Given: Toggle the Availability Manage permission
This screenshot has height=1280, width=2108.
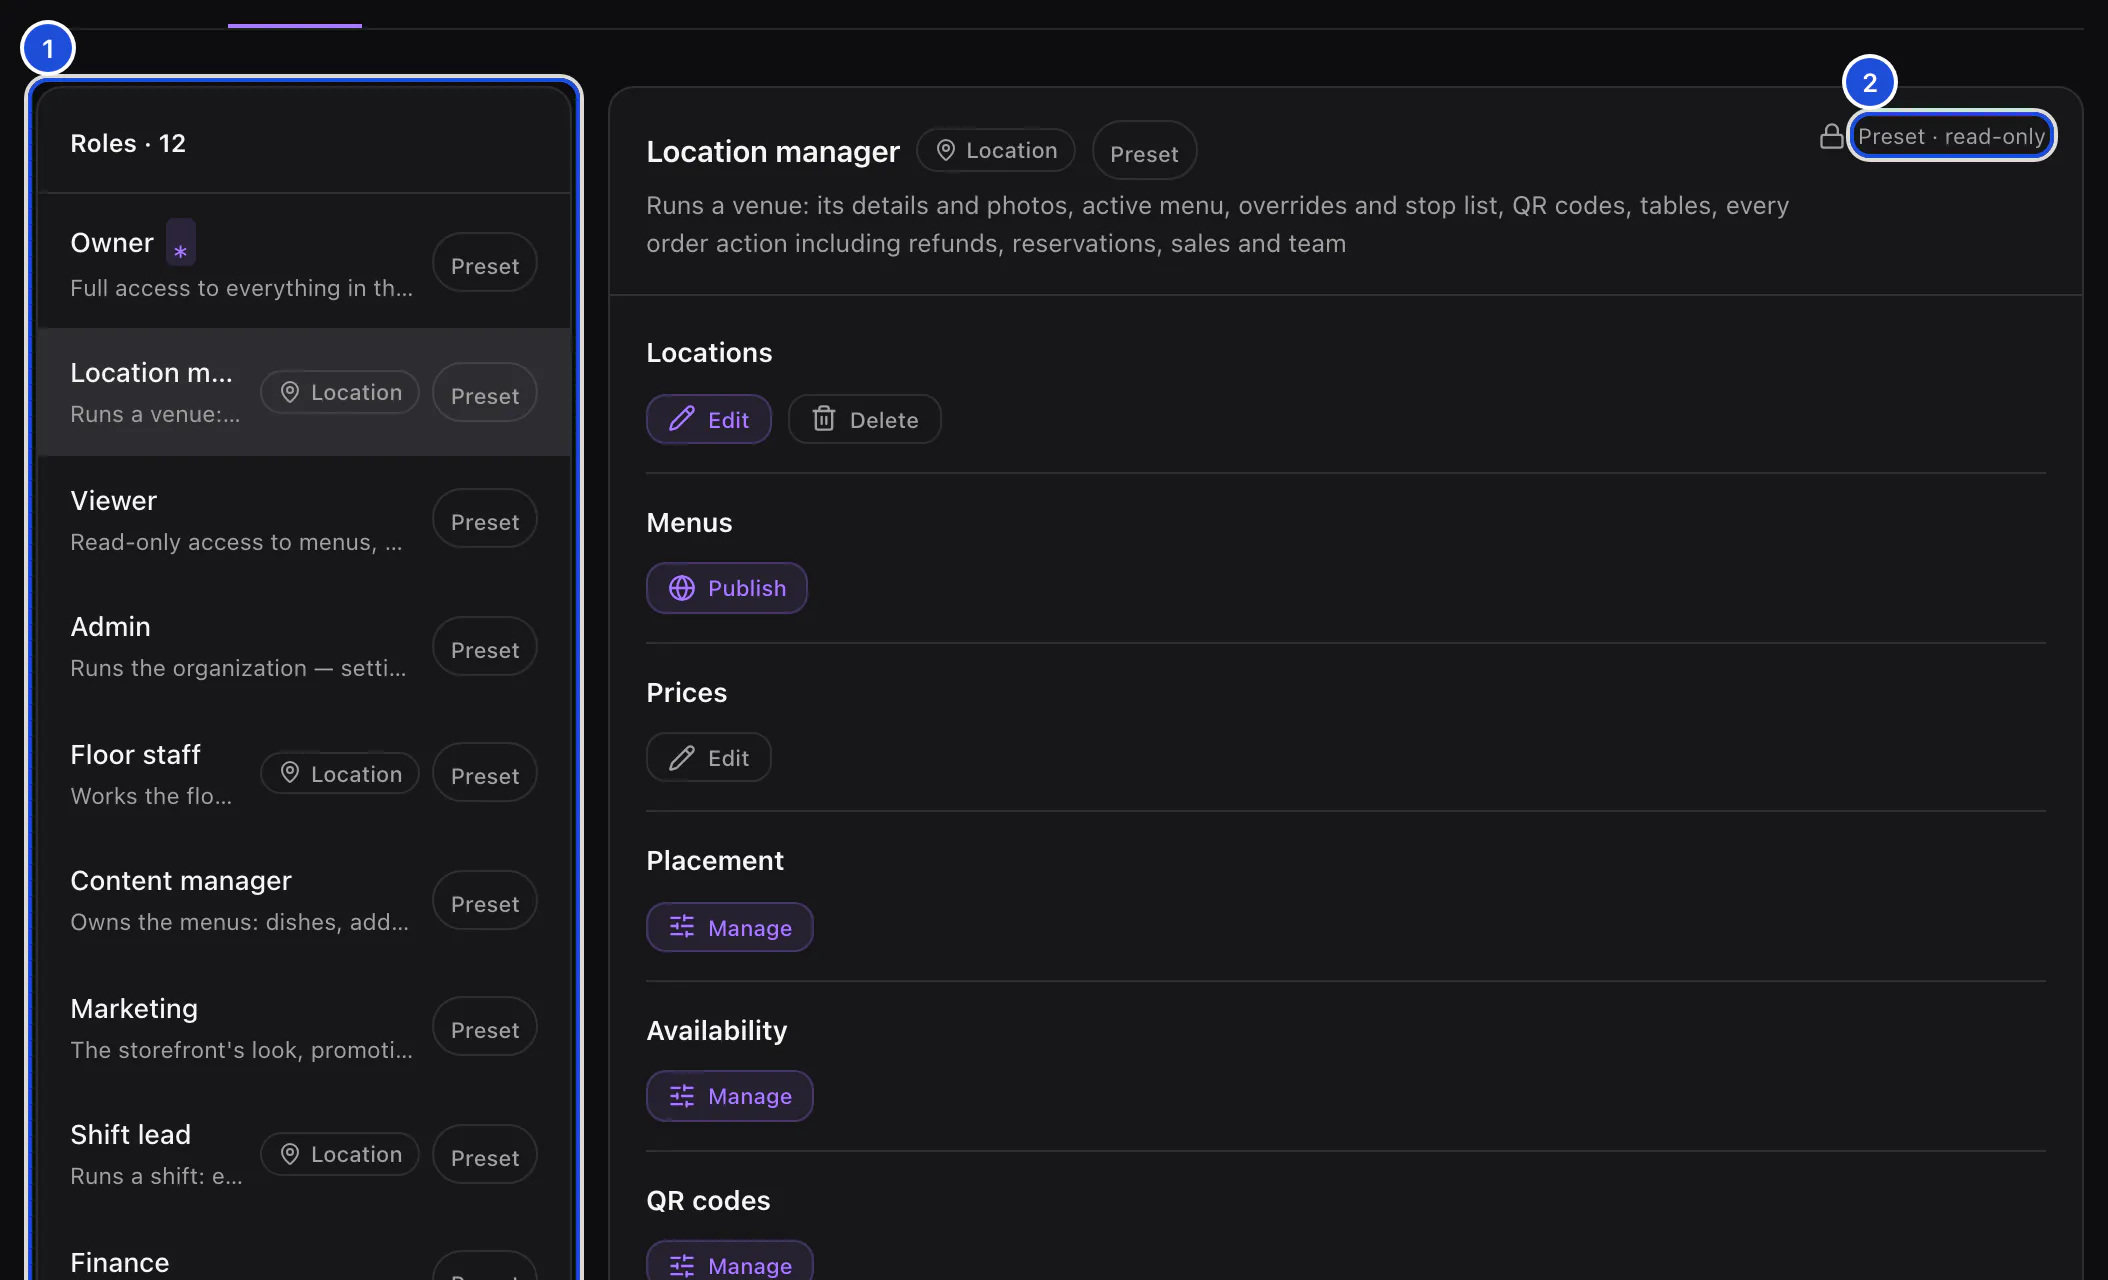Looking at the screenshot, I should (x=730, y=1096).
